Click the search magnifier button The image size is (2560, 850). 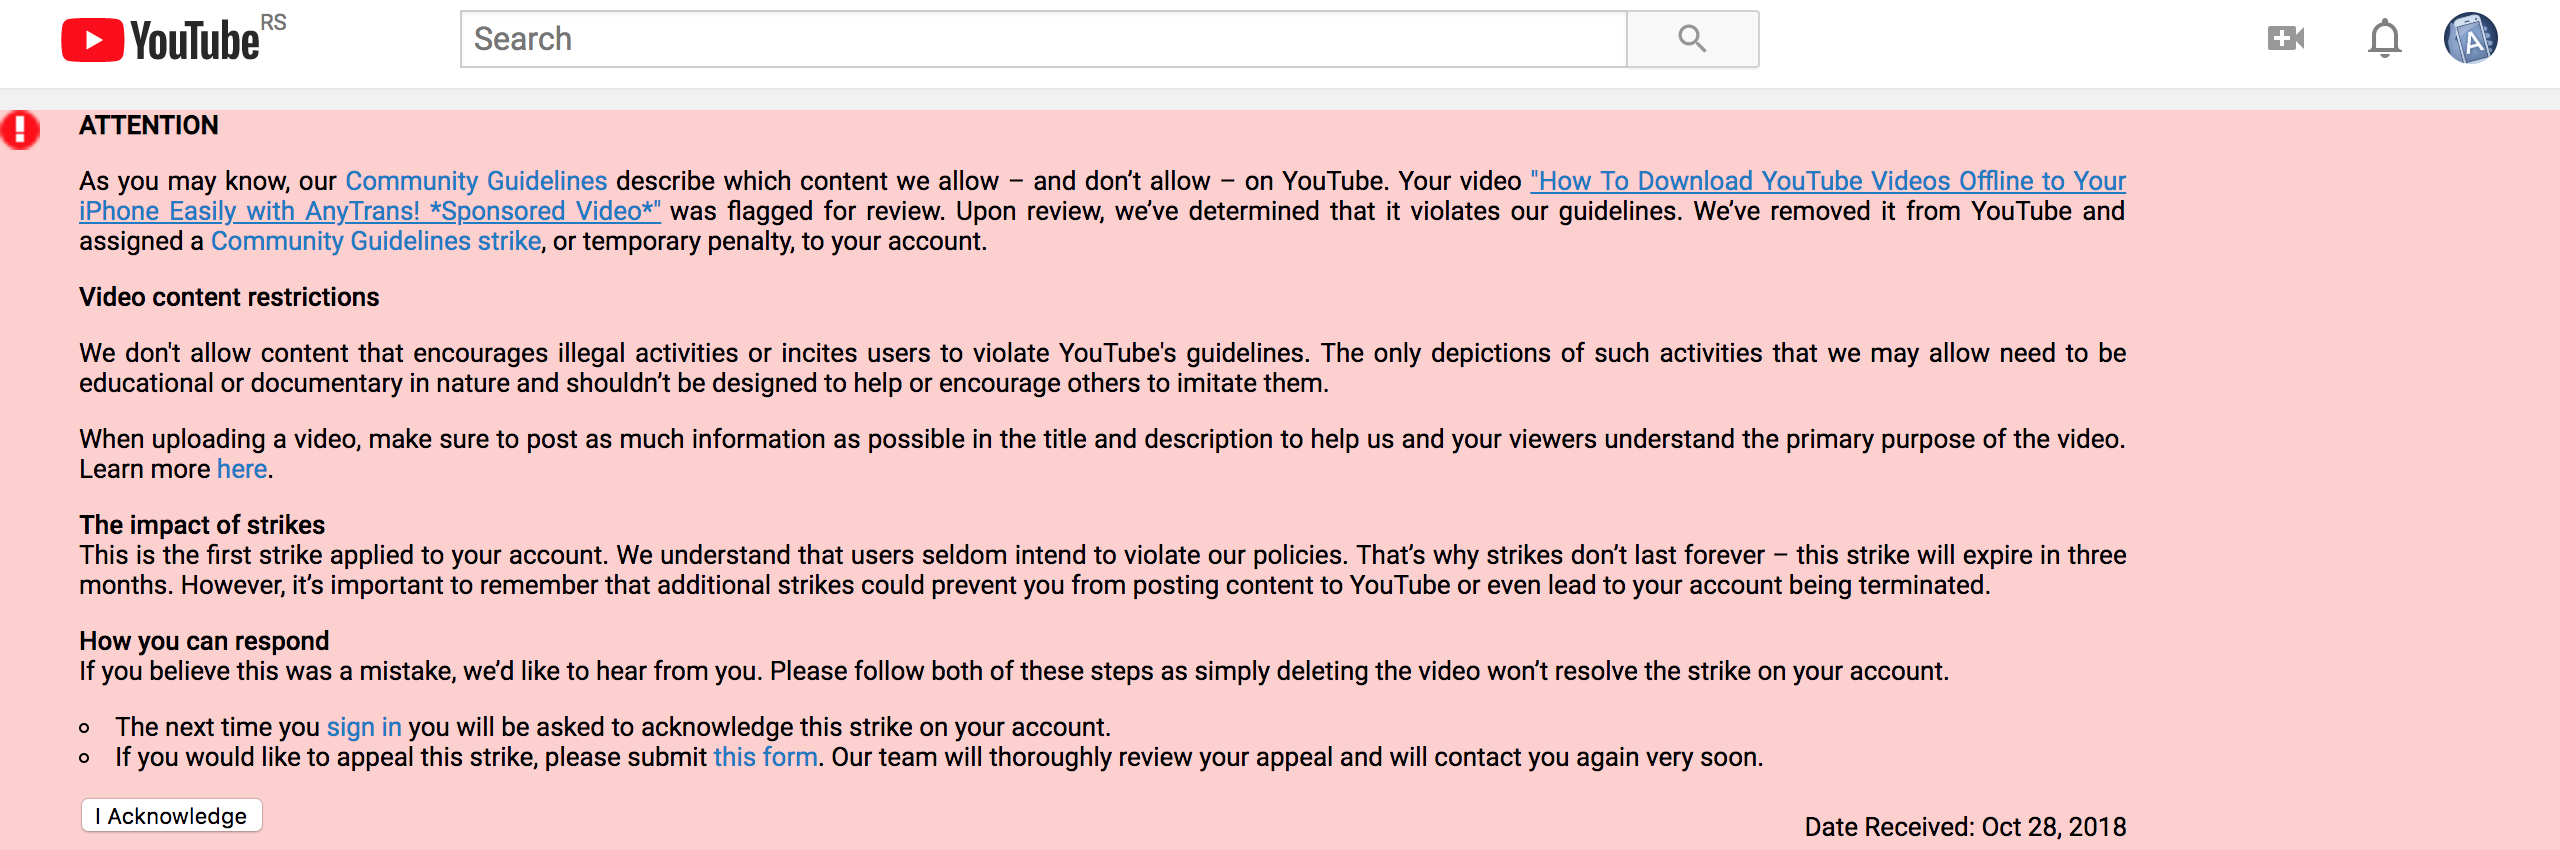coord(1692,39)
